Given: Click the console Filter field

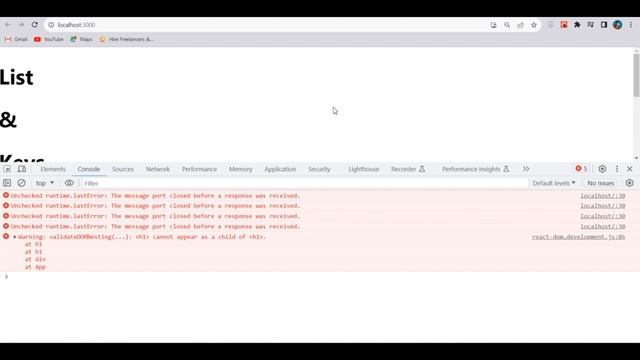Looking at the screenshot, I should coord(304,183).
